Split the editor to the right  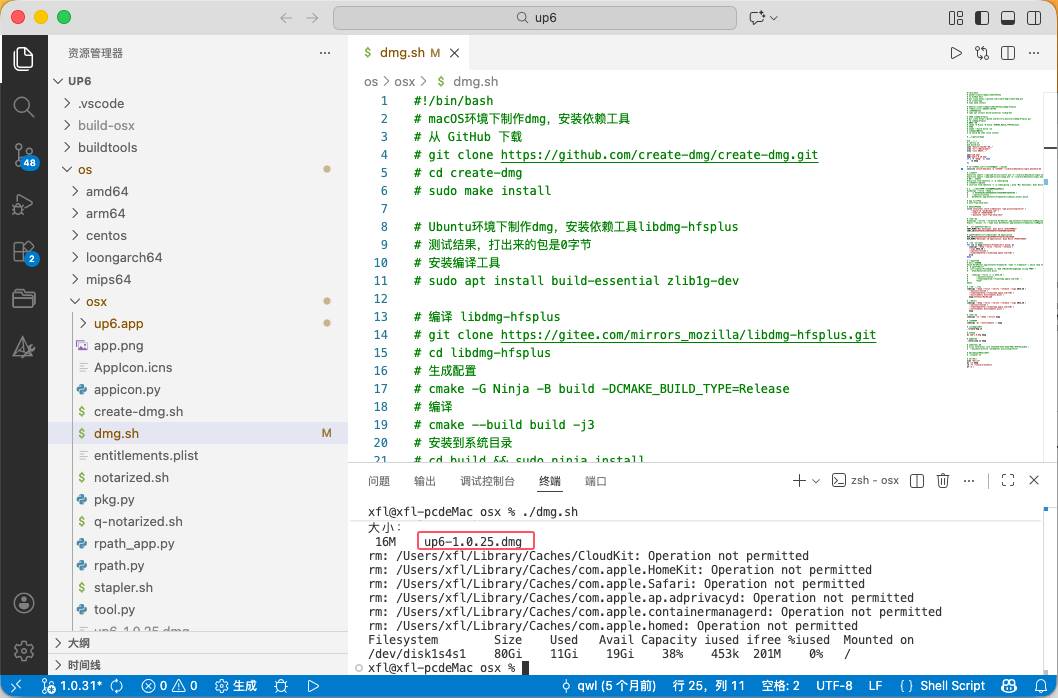pyautogui.click(x=1009, y=53)
